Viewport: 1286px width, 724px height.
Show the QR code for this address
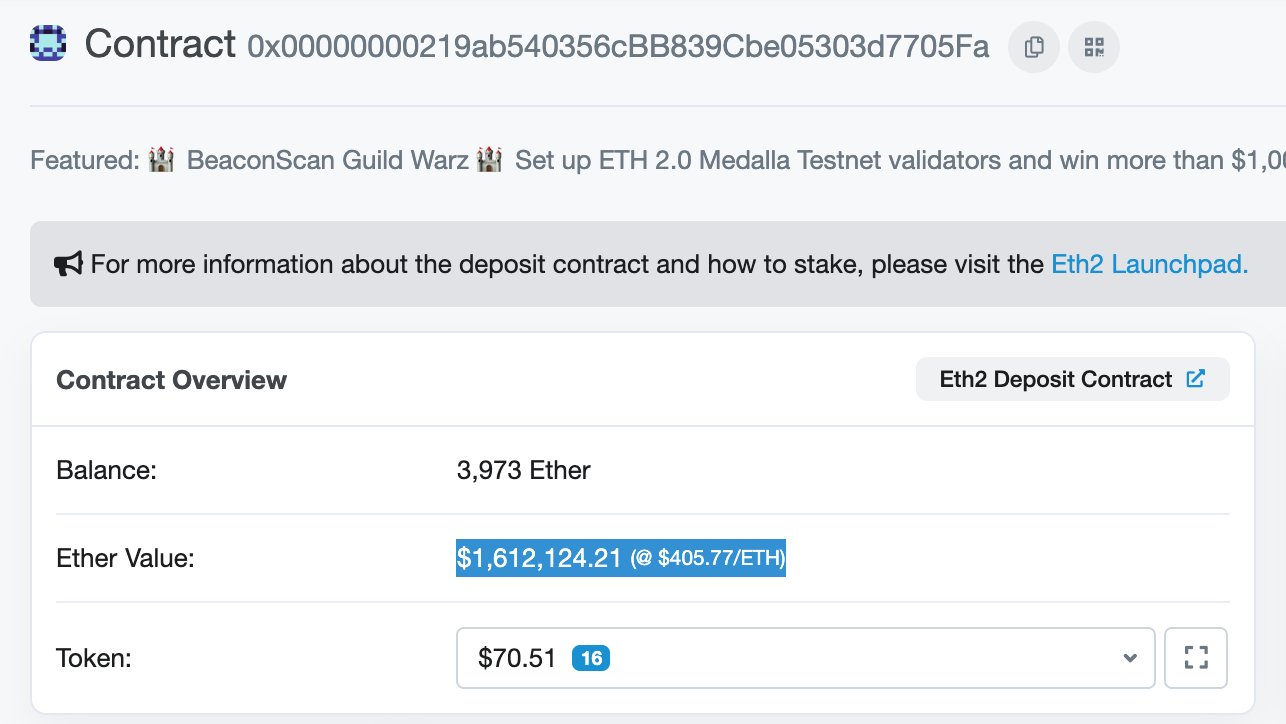pyautogui.click(x=1094, y=47)
